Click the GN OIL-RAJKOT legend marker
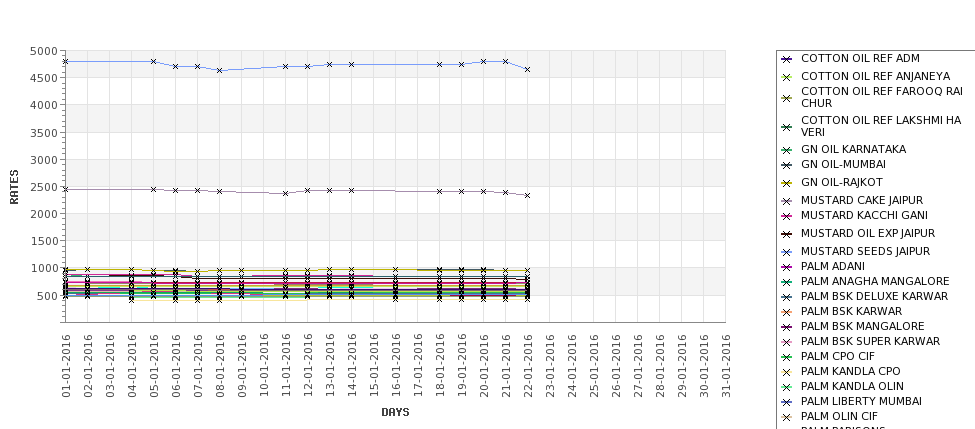 [x=787, y=183]
